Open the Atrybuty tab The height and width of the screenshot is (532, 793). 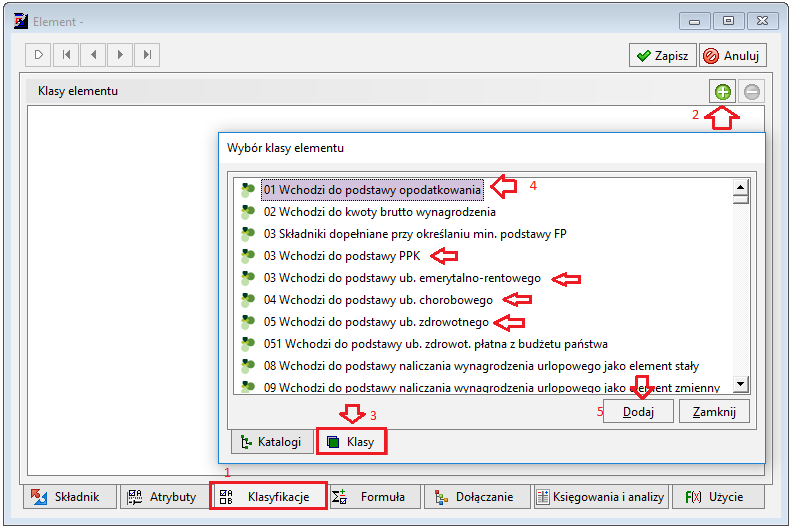click(164, 497)
